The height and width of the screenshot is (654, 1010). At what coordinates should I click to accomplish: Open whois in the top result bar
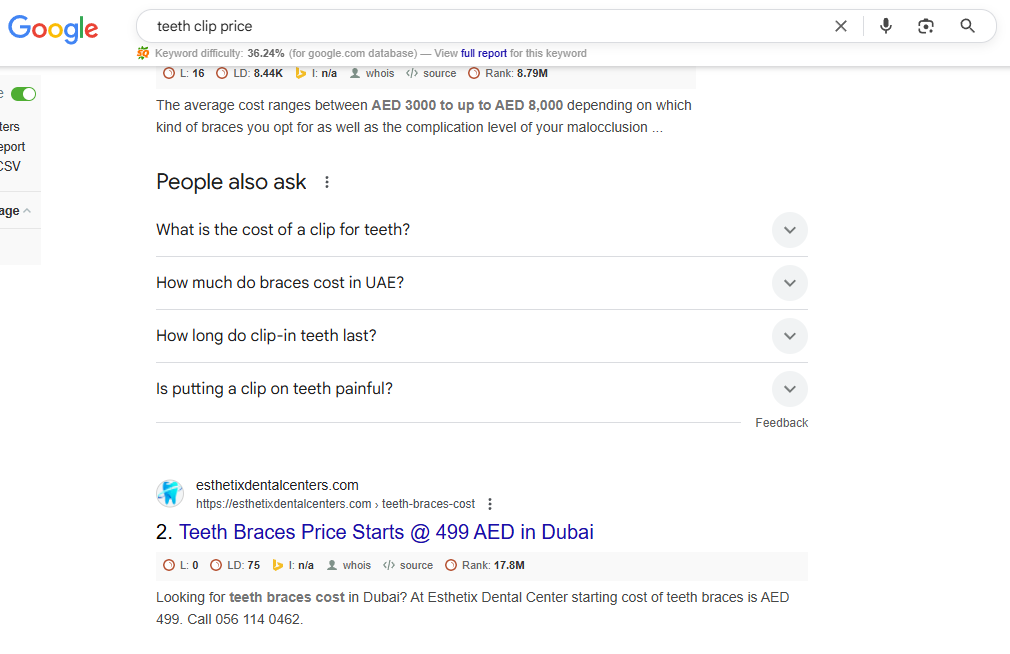372,73
